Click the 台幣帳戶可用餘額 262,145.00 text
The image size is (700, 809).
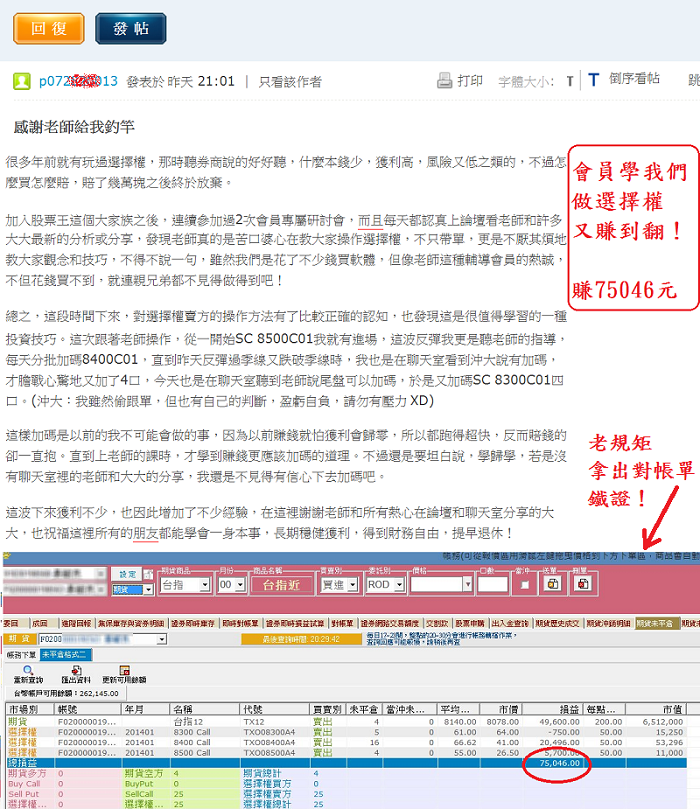(x=66, y=693)
